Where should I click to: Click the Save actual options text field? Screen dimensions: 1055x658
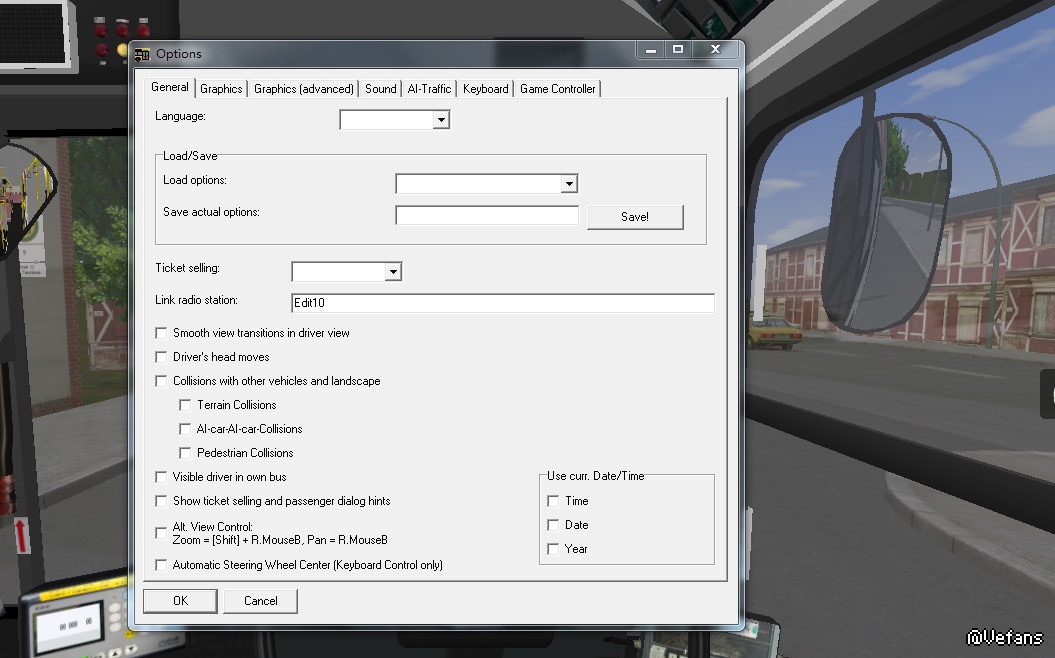pyautogui.click(x=487, y=216)
